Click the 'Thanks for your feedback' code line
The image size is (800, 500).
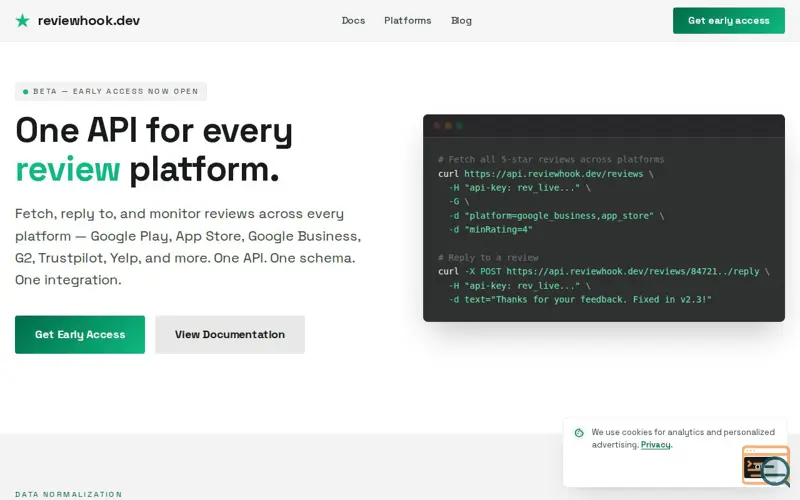coord(580,299)
